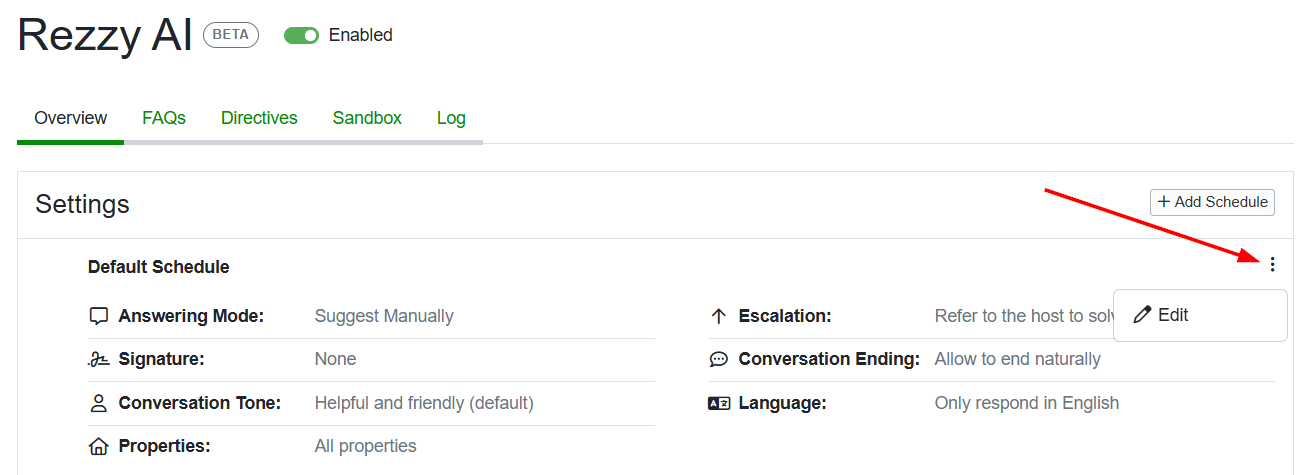The width and height of the screenshot is (1309, 475).
Task: Click the BETA badge next to title
Action: pos(231,35)
